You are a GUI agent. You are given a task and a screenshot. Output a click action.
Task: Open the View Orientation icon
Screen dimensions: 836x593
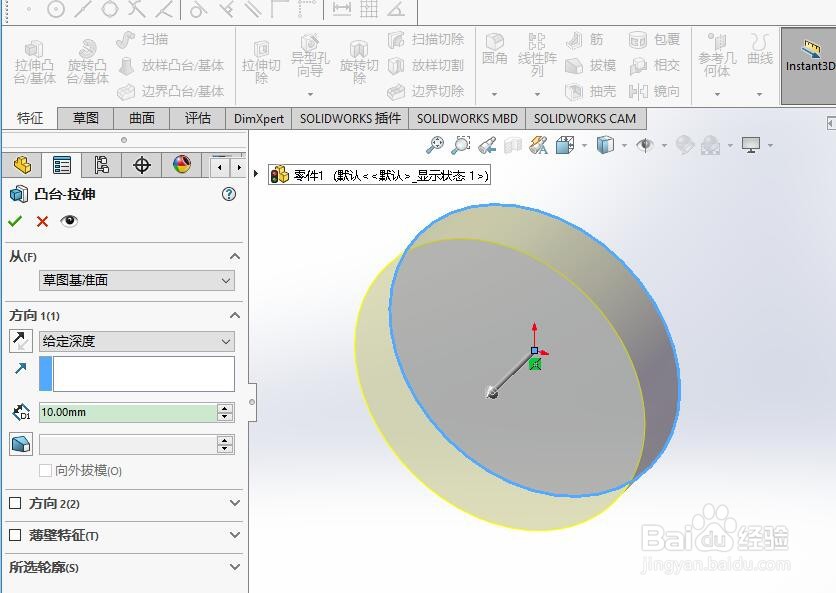point(565,145)
